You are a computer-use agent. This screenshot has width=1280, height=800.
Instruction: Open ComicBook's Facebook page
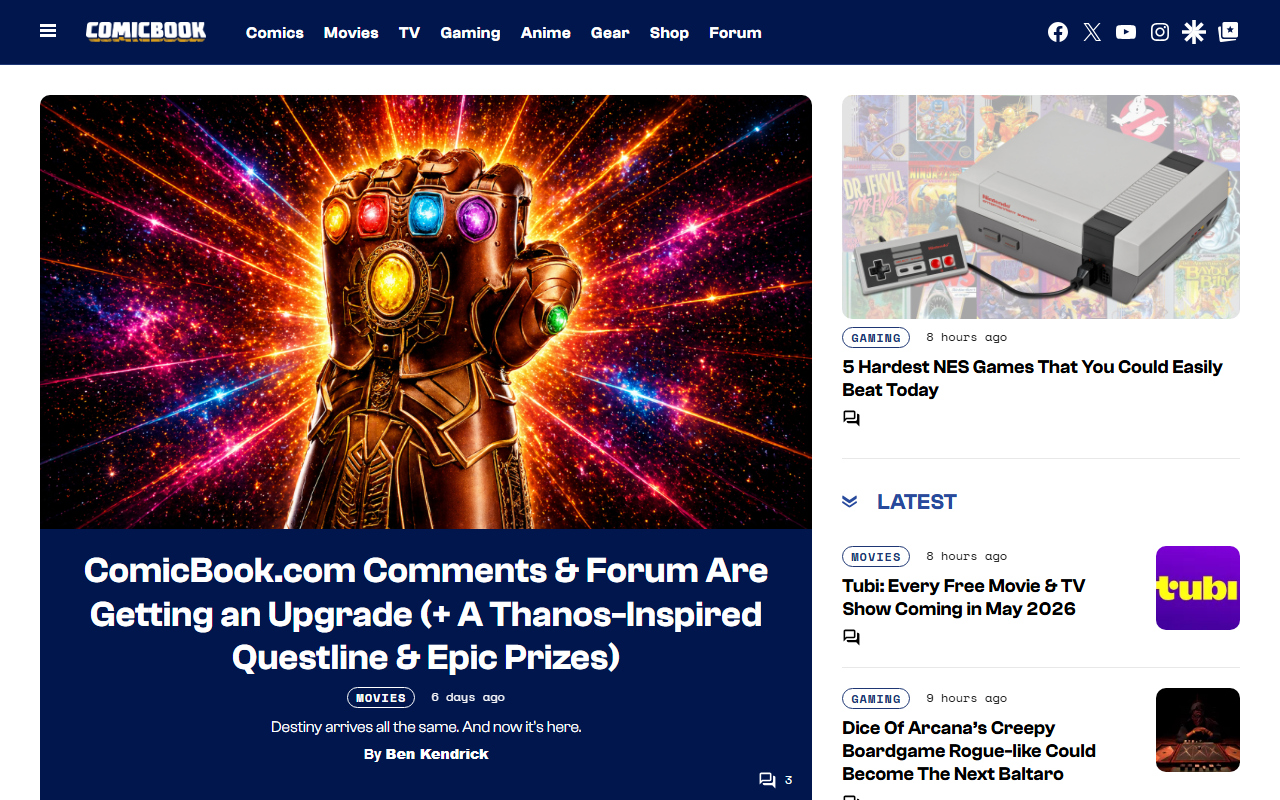1058,32
